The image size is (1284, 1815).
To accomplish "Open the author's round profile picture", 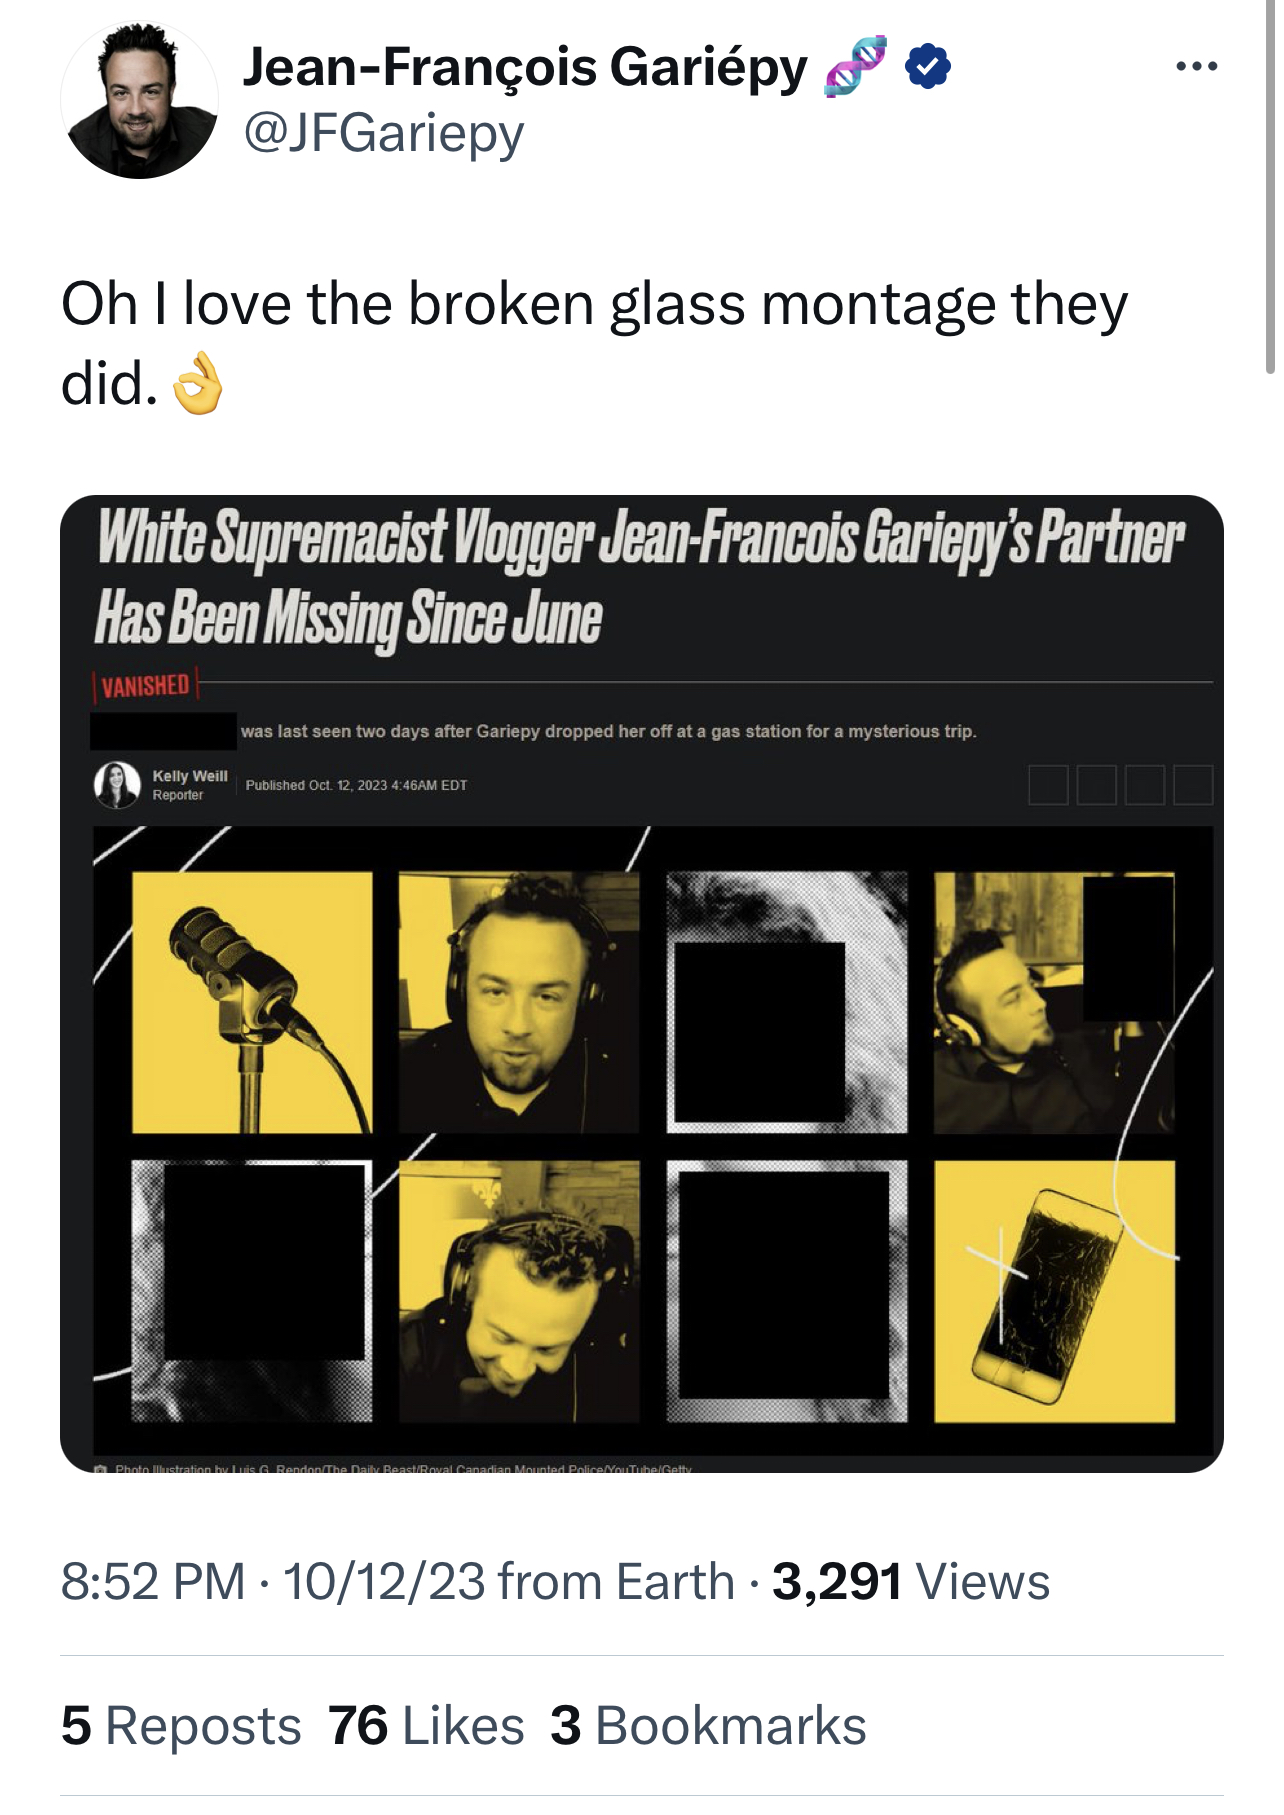I will pyautogui.click(x=139, y=100).
